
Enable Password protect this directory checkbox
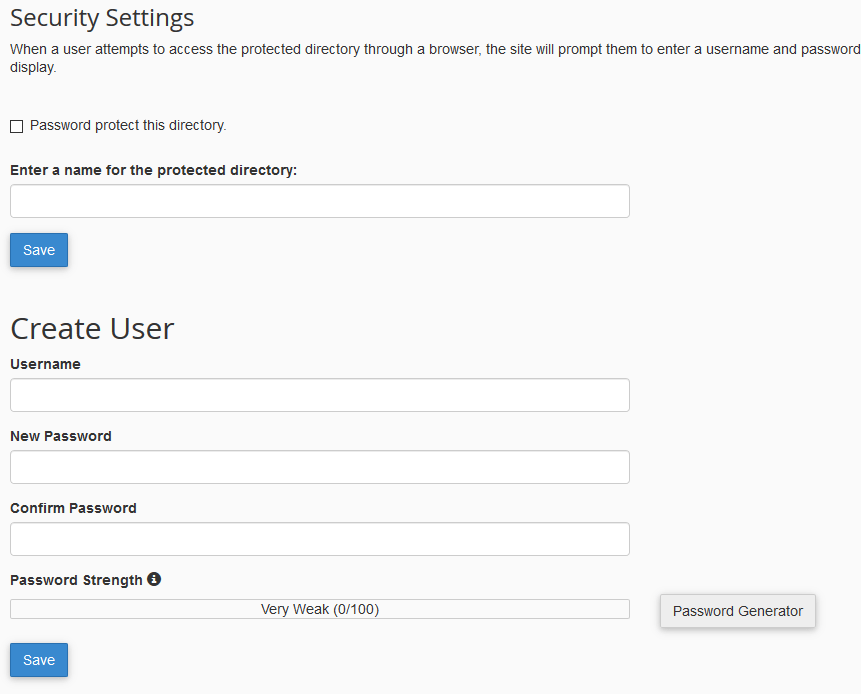16,126
